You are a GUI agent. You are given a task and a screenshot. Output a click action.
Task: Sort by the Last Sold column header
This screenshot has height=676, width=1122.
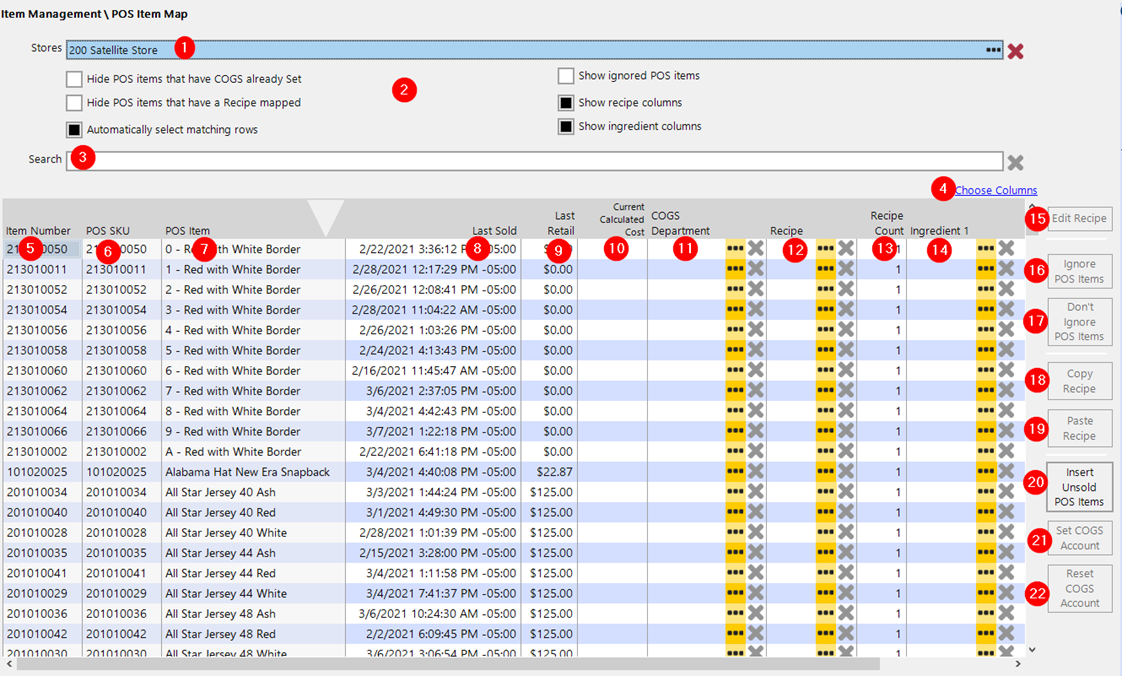pyautogui.click(x=494, y=231)
